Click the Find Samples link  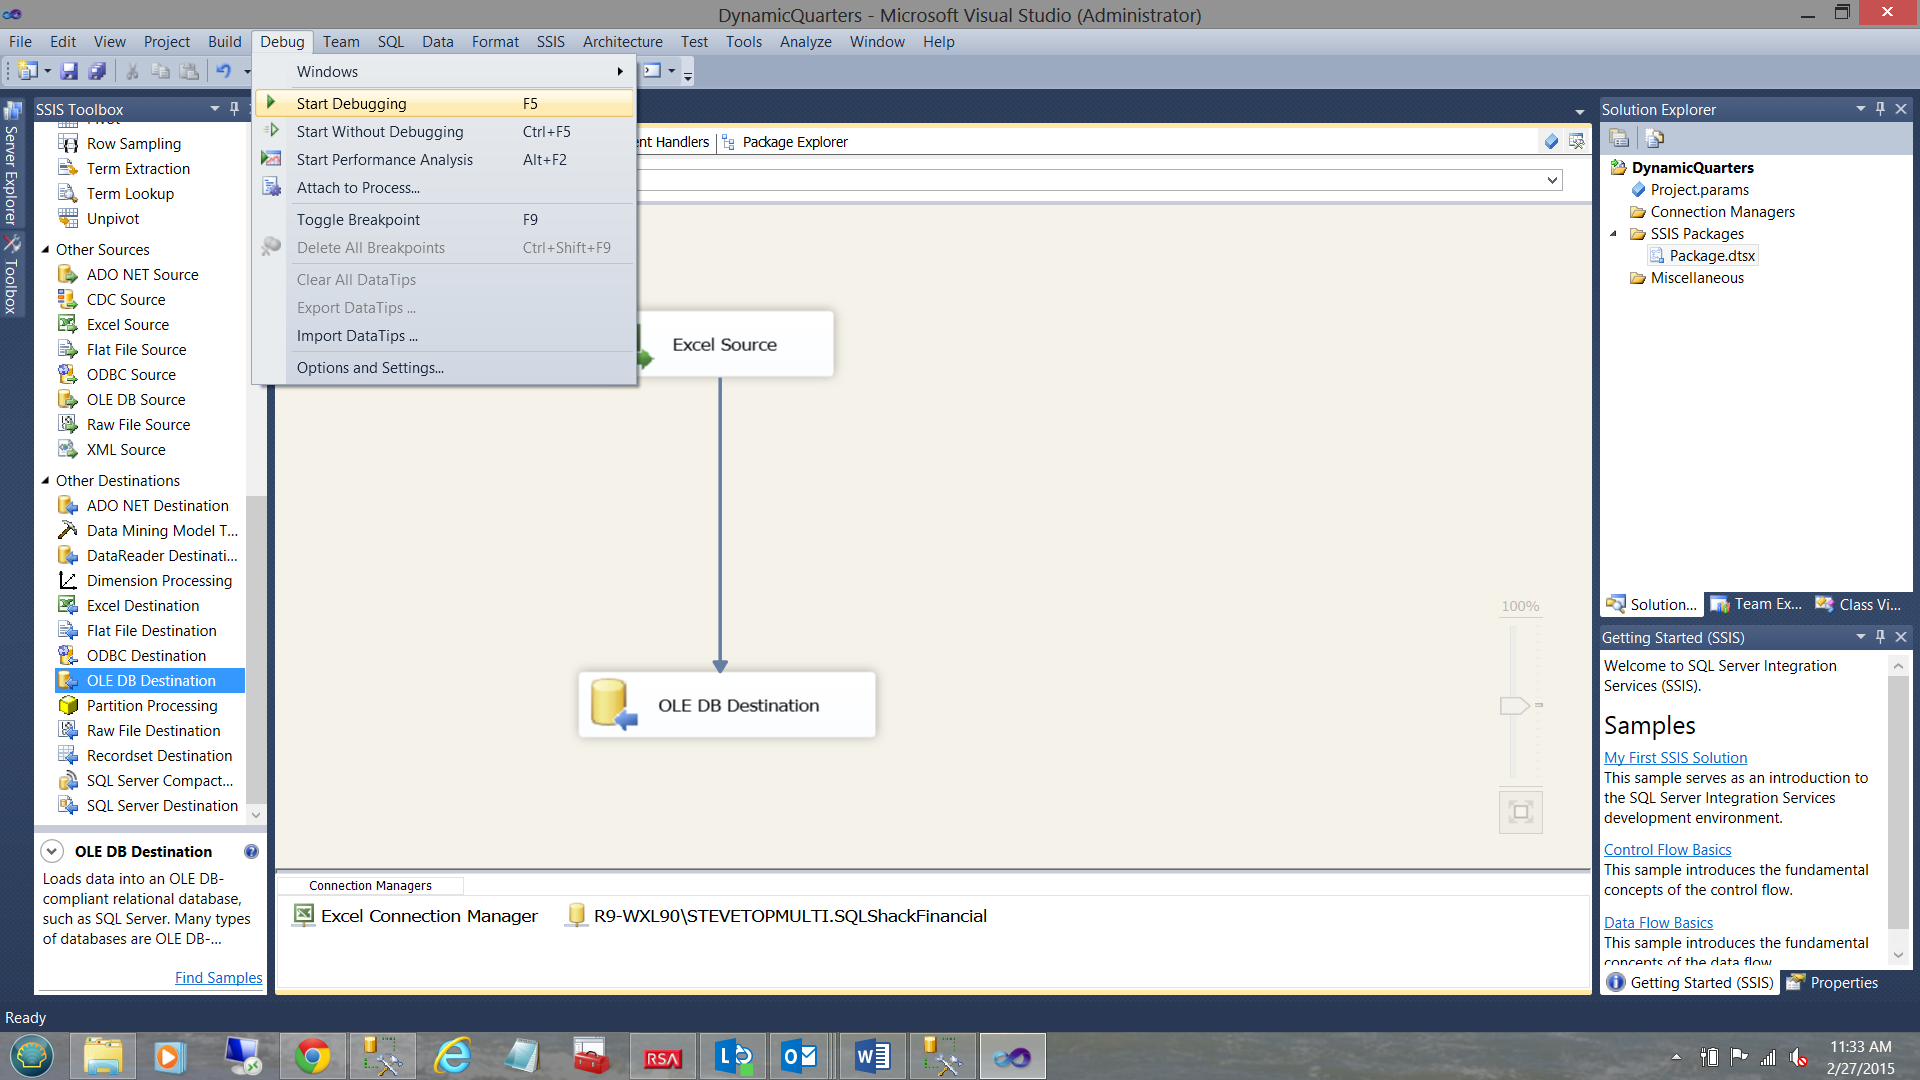pyautogui.click(x=218, y=978)
